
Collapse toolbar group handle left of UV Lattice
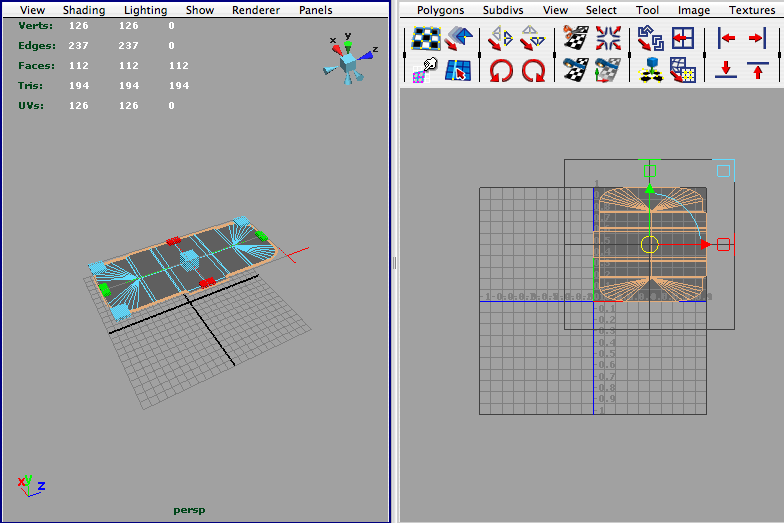(x=404, y=54)
